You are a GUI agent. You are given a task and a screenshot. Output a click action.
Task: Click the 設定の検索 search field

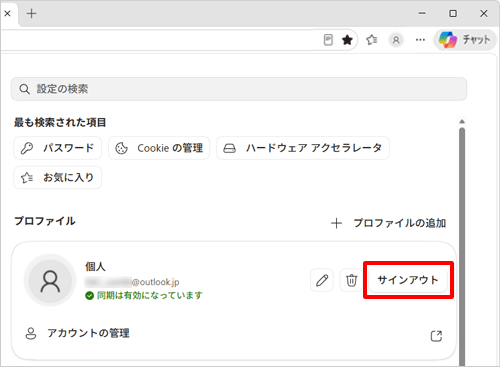coord(239,89)
